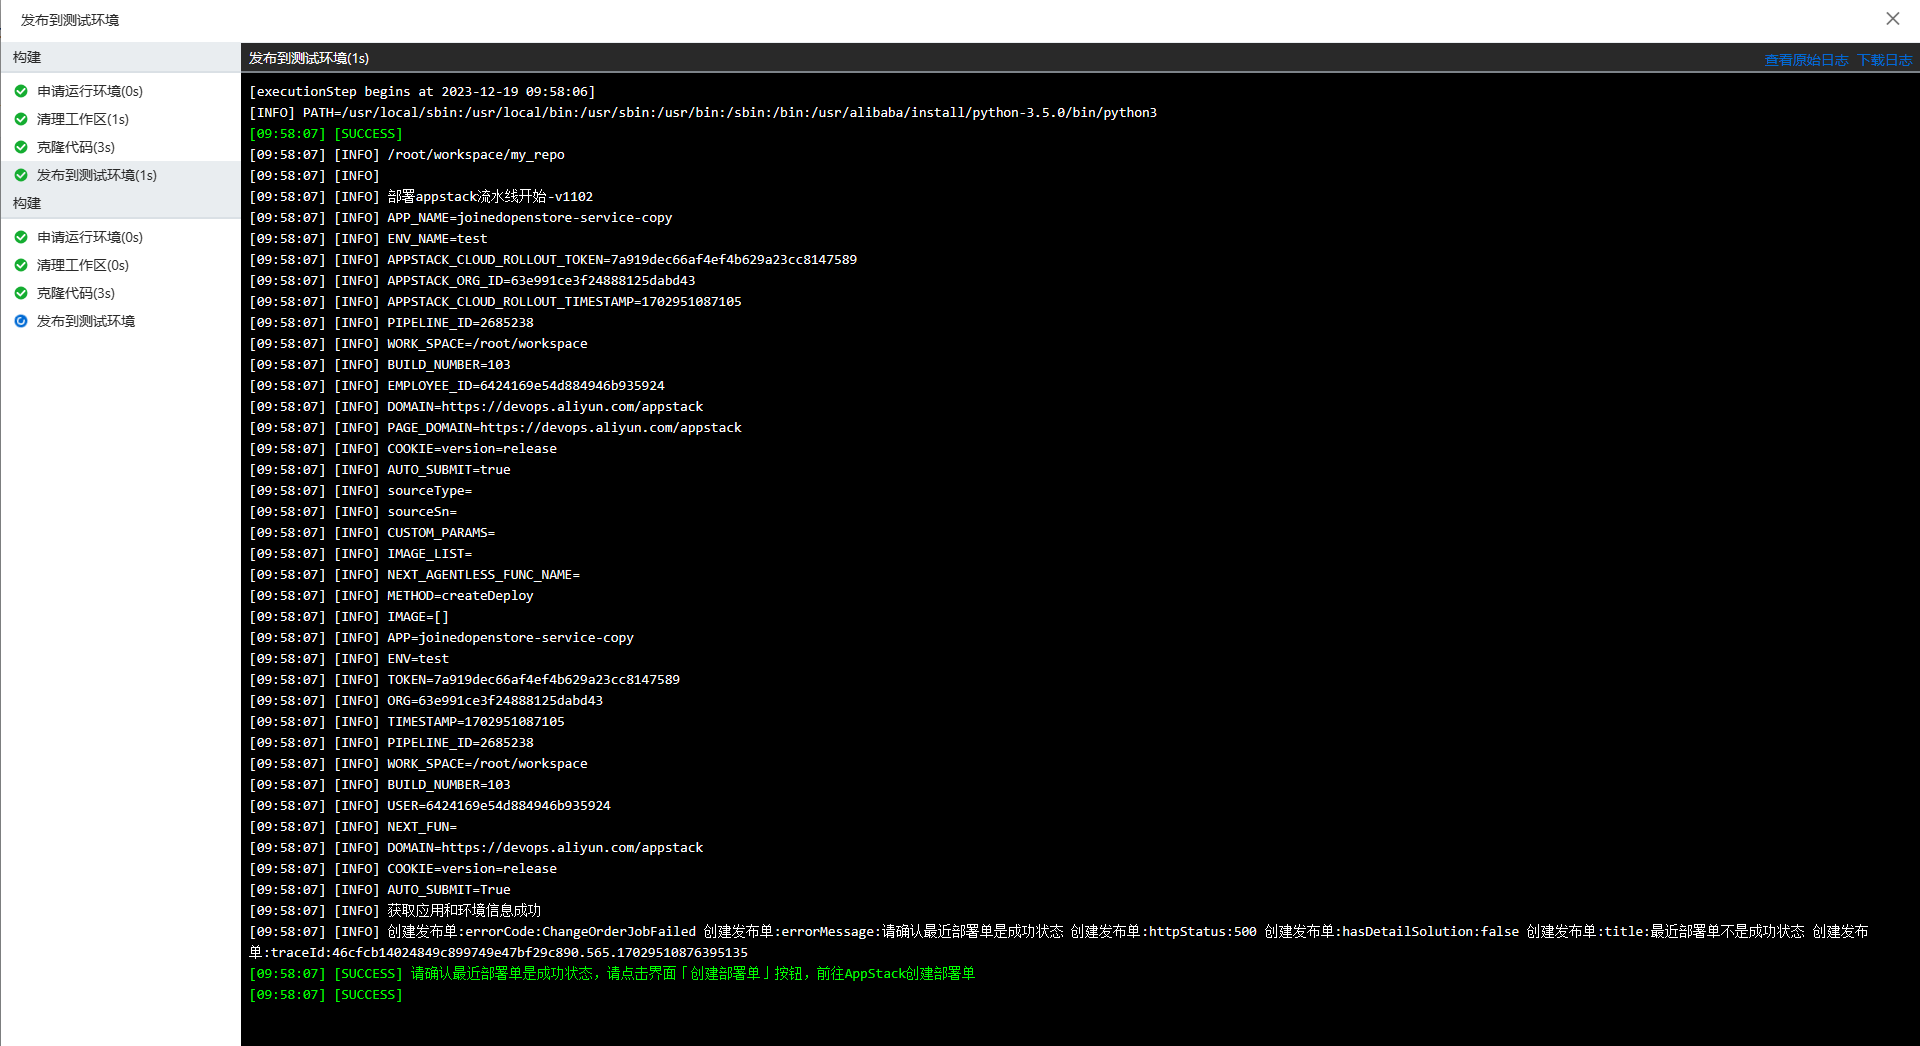Click the ENV_NAME=test log line
1920x1046 pixels.
click(368, 238)
